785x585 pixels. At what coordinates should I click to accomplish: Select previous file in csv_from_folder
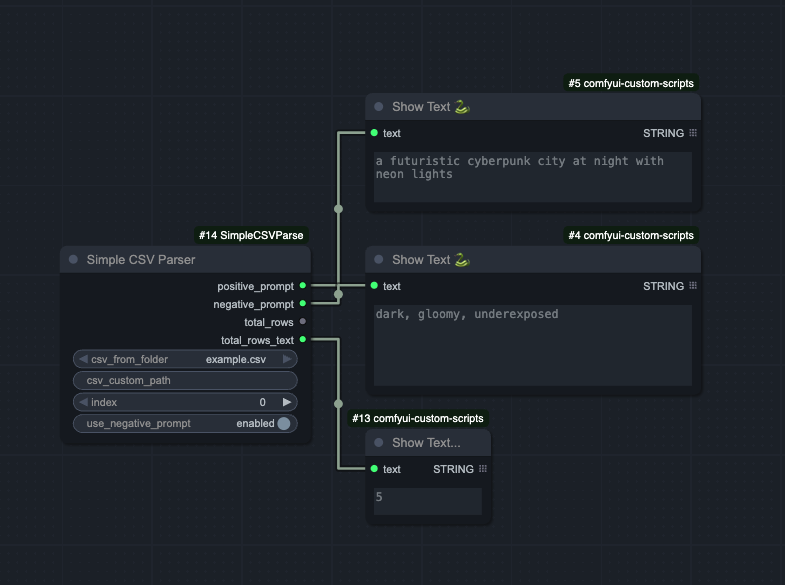(x=83, y=359)
